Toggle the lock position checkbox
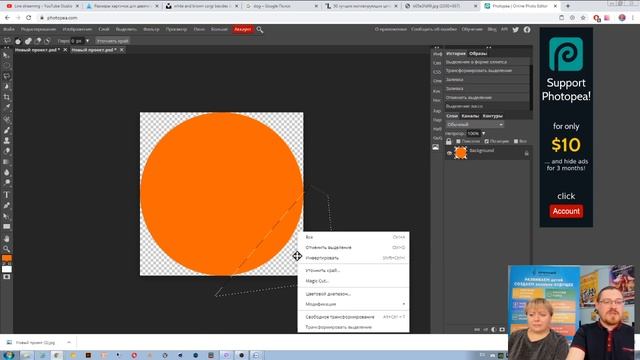Viewport: 640px width, 360px height. click(x=486, y=141)
